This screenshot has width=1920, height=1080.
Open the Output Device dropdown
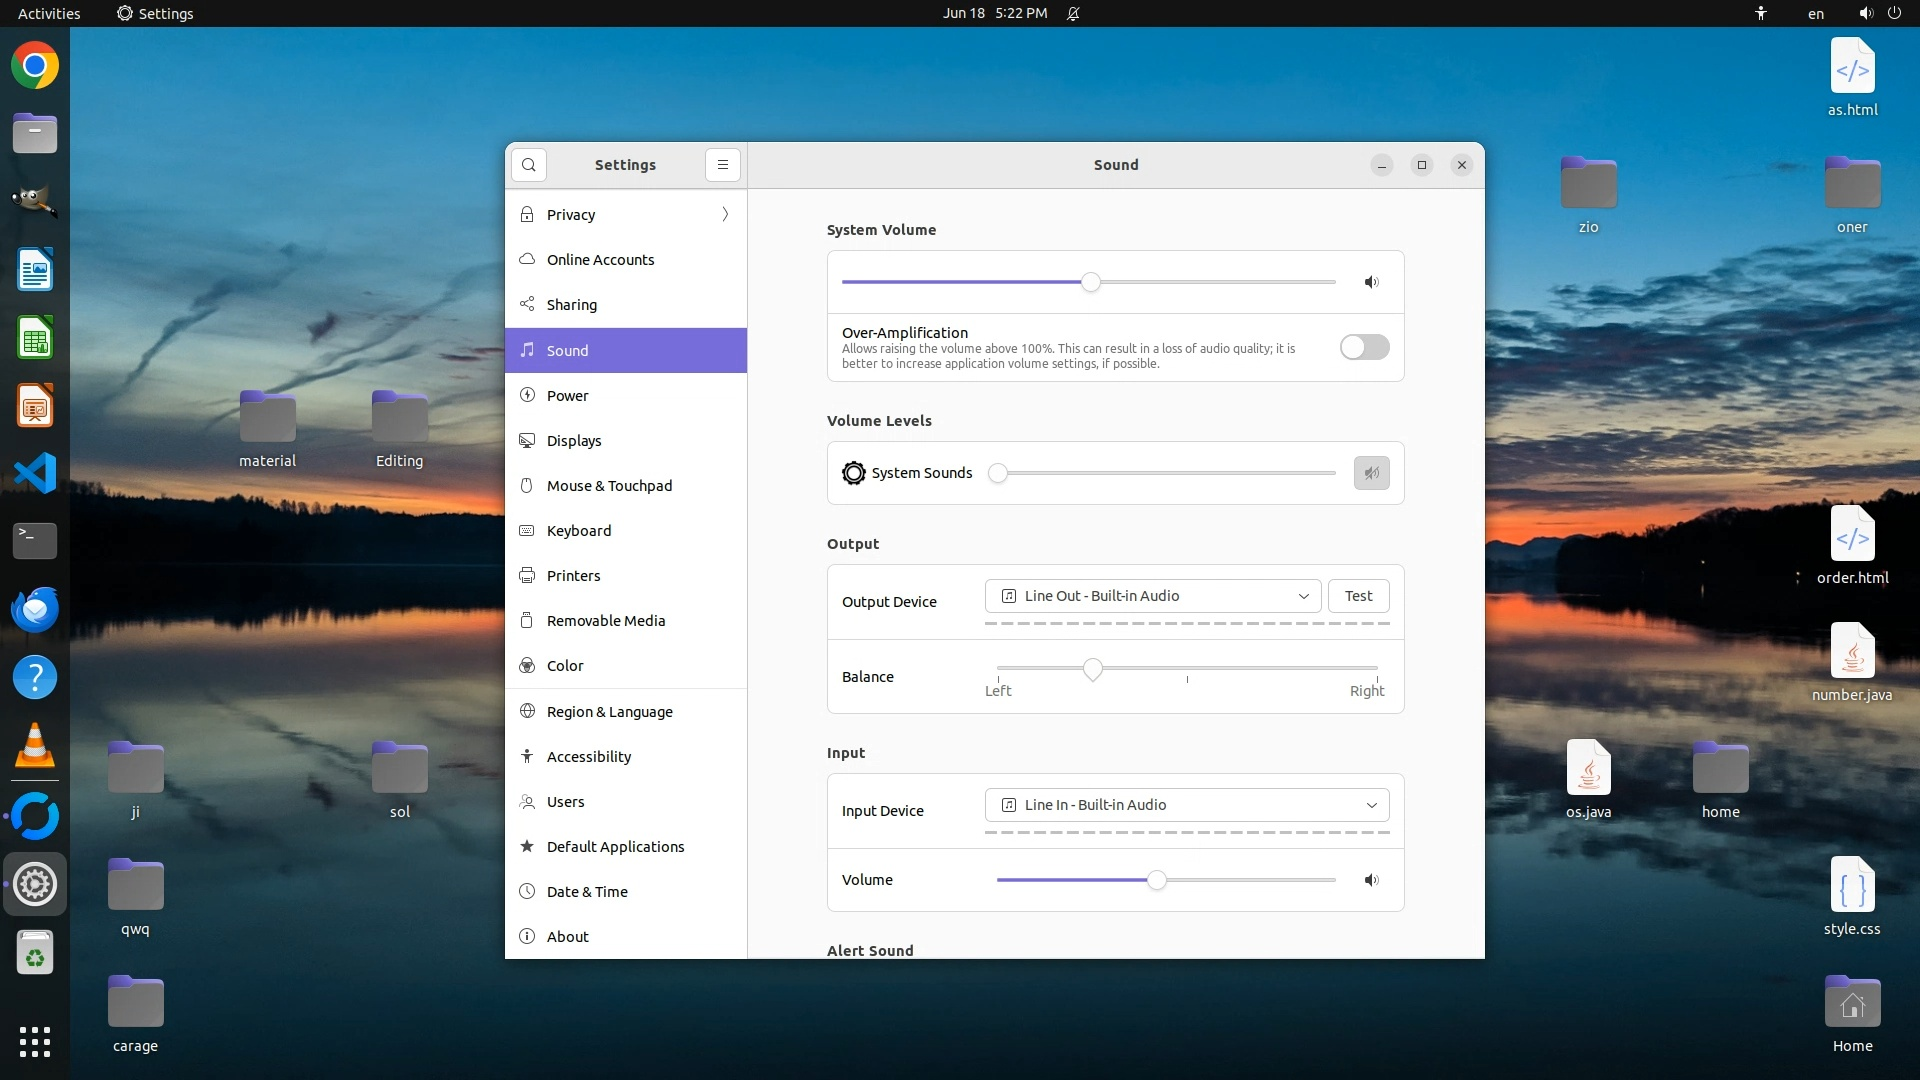(x=1152, y=596)
